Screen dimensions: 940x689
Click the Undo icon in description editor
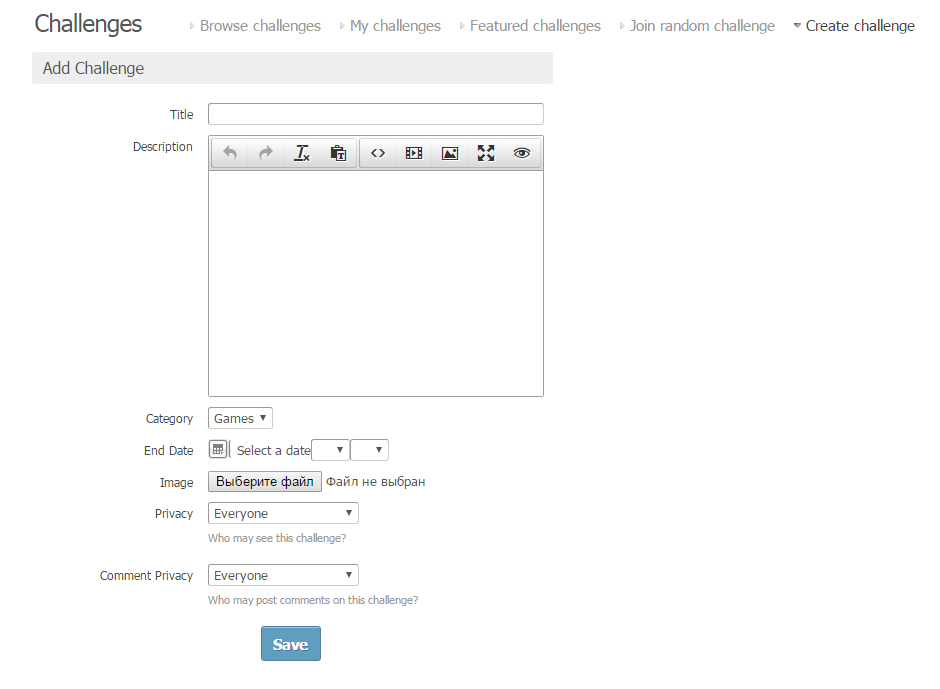click(230, 154)
